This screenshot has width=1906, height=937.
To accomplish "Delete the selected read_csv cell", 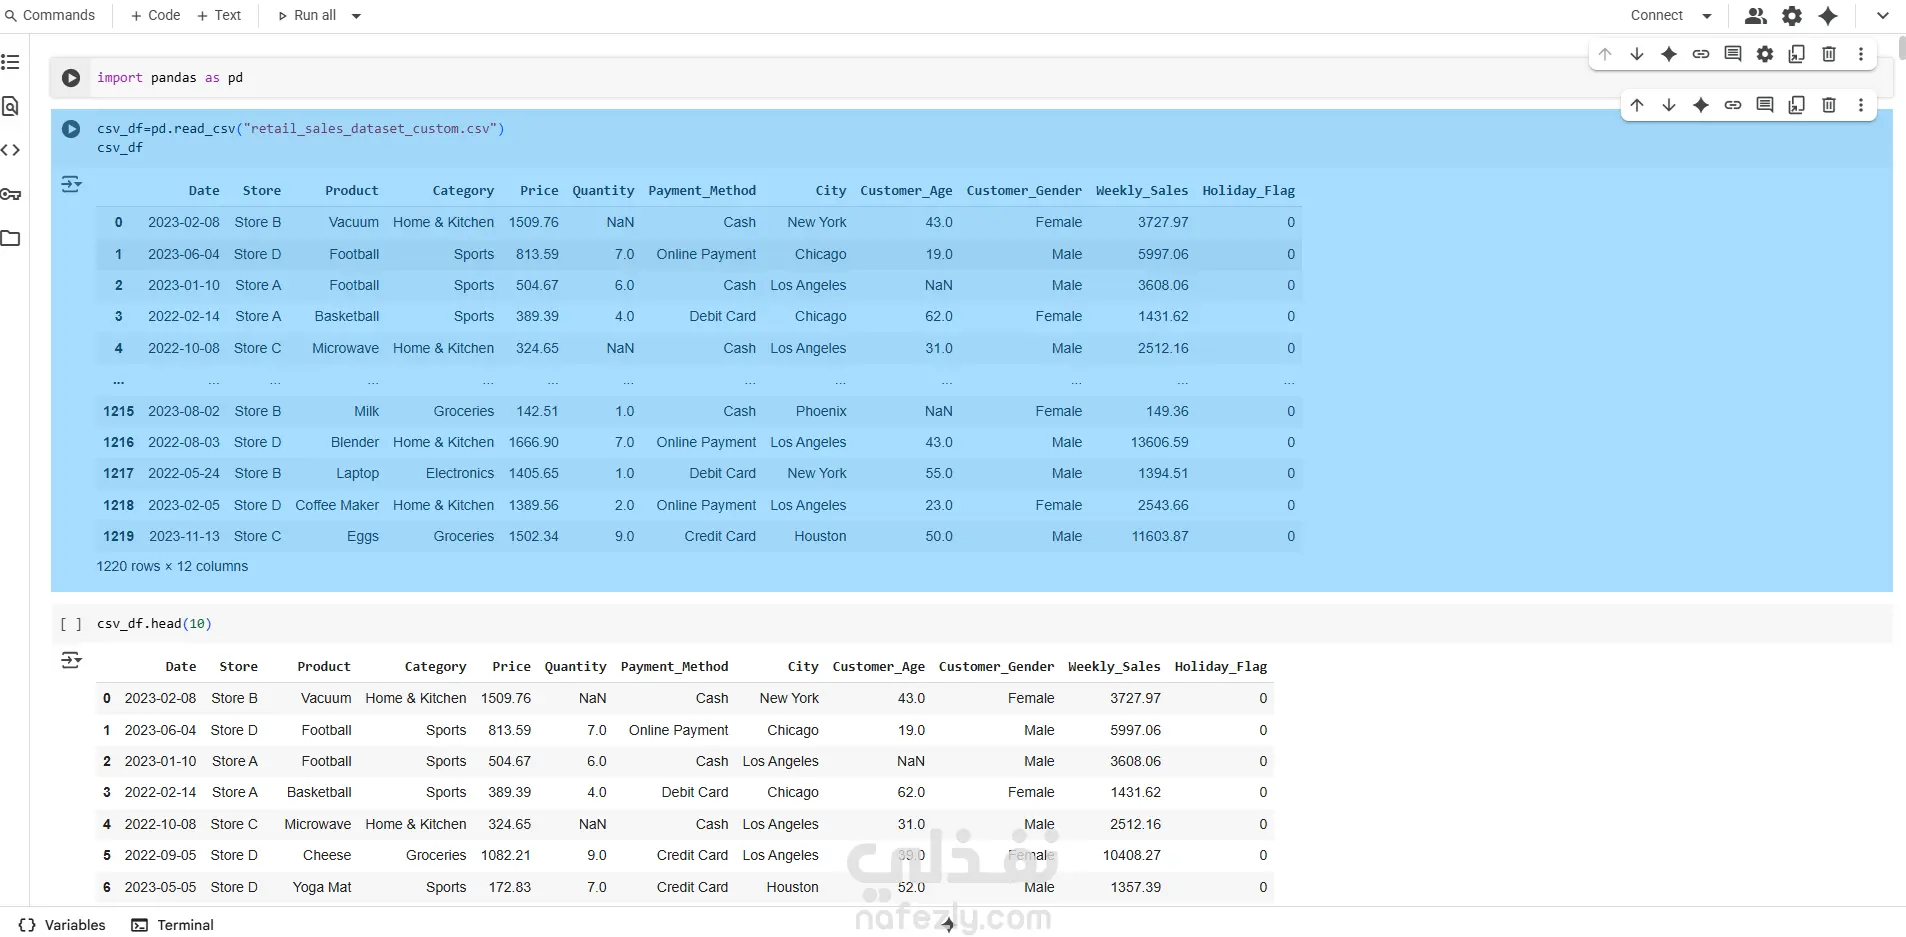I will click(1829, 105).
